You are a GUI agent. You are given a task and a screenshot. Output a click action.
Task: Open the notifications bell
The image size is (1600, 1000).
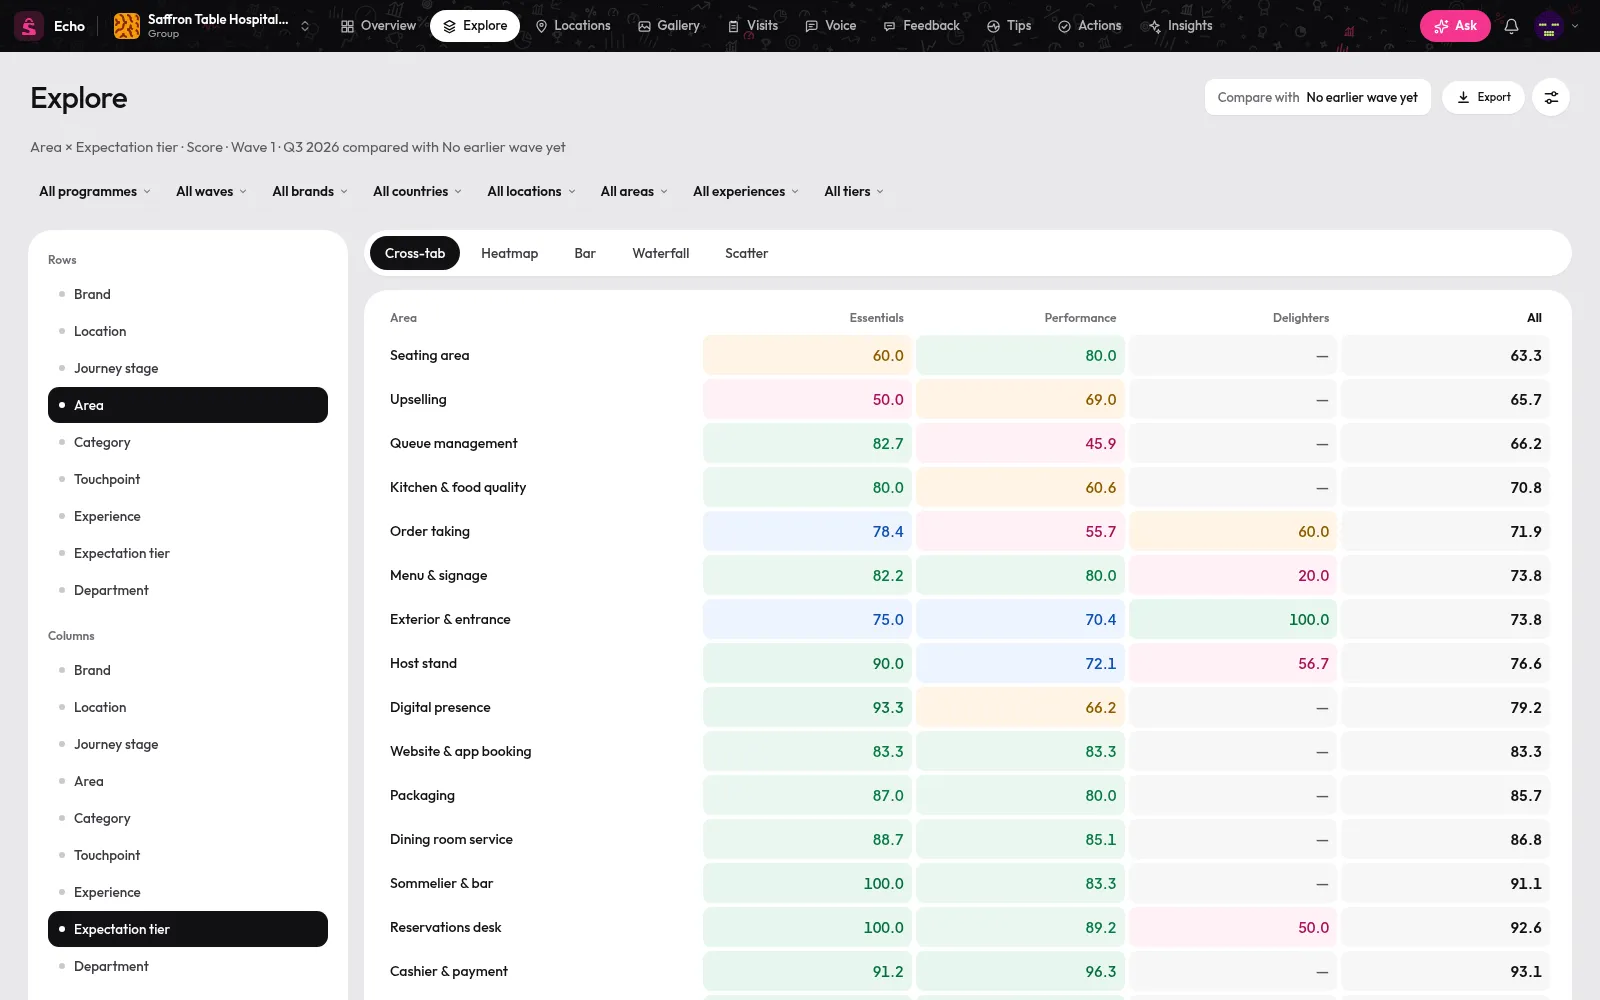tap(1511, 26)
